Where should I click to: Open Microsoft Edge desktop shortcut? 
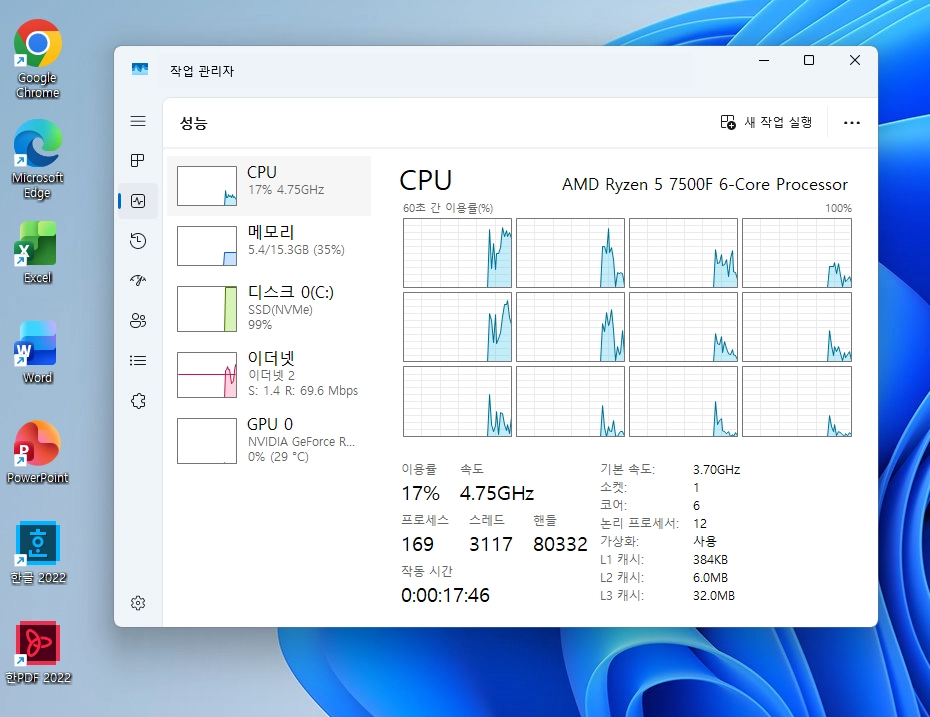(x=37, y=160)
